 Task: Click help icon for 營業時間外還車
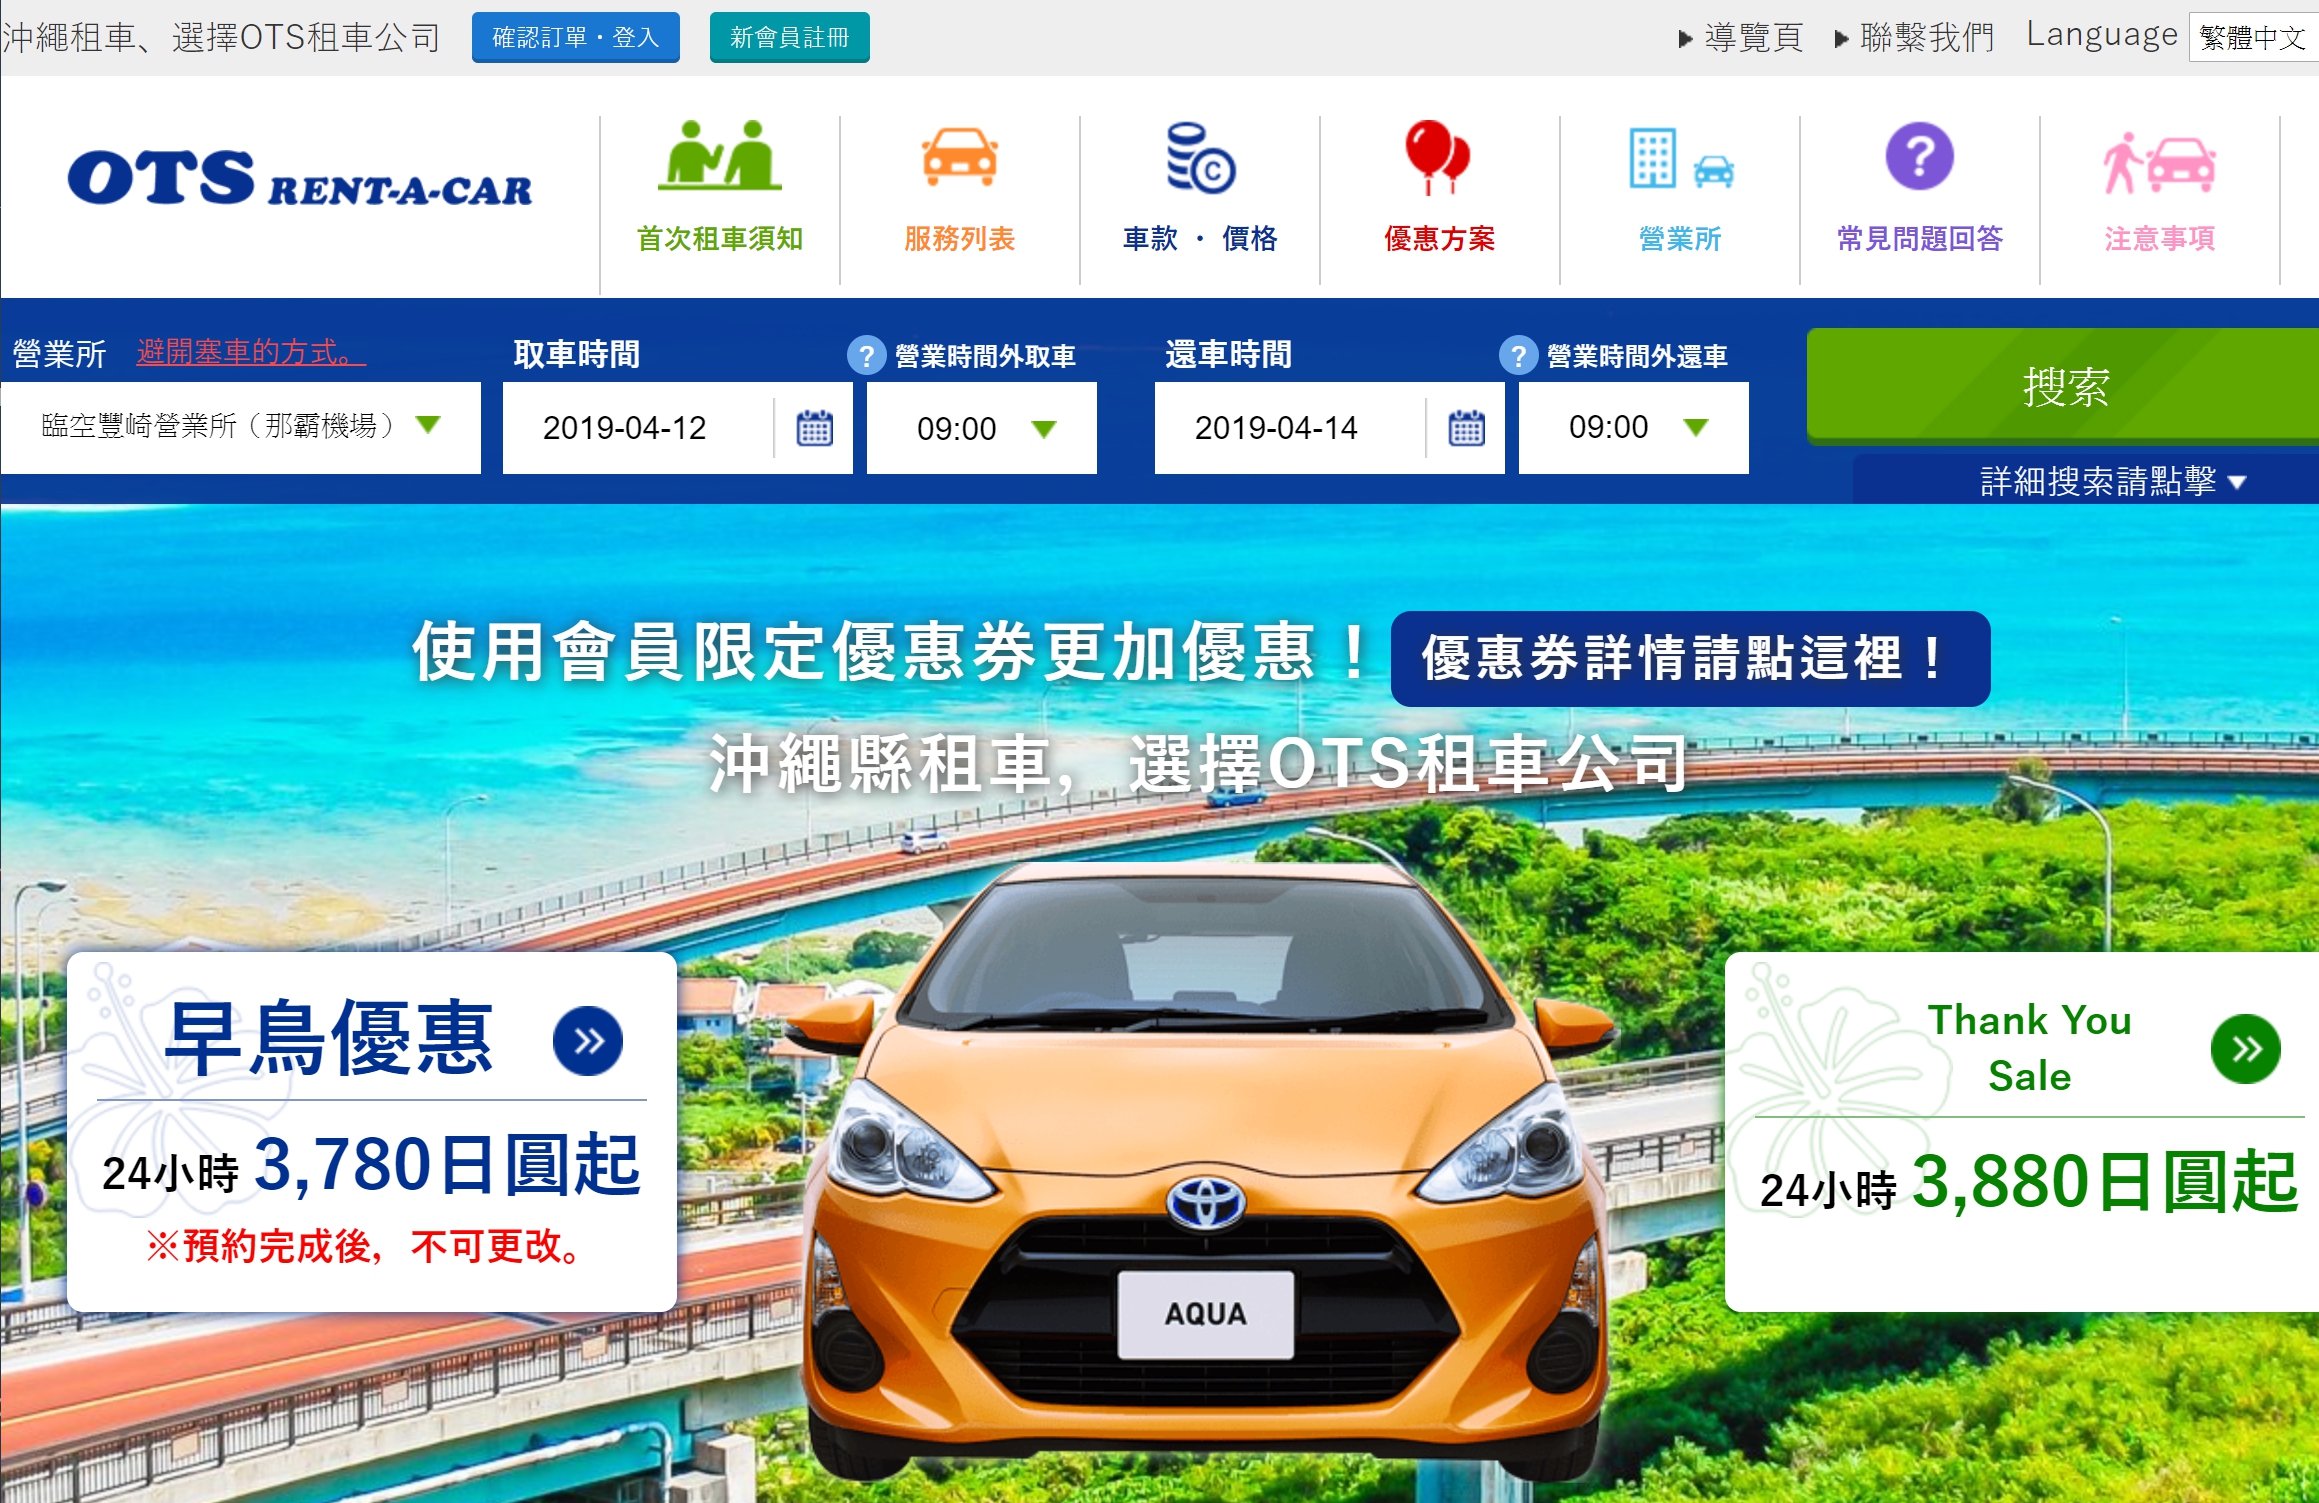[1518, 355]
